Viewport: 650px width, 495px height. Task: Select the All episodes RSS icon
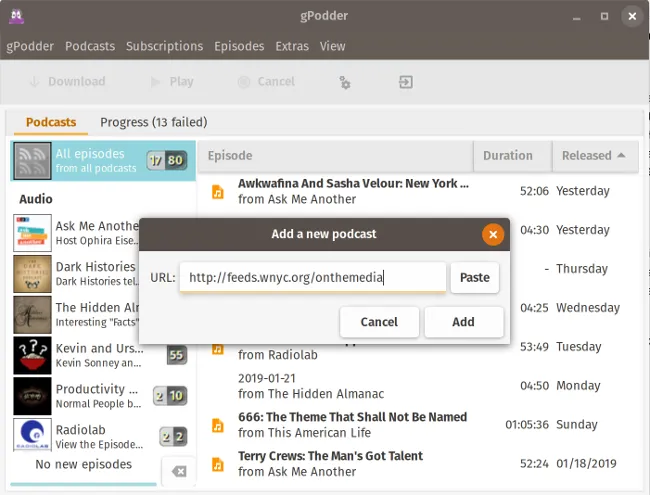click(x=33, y=161)
